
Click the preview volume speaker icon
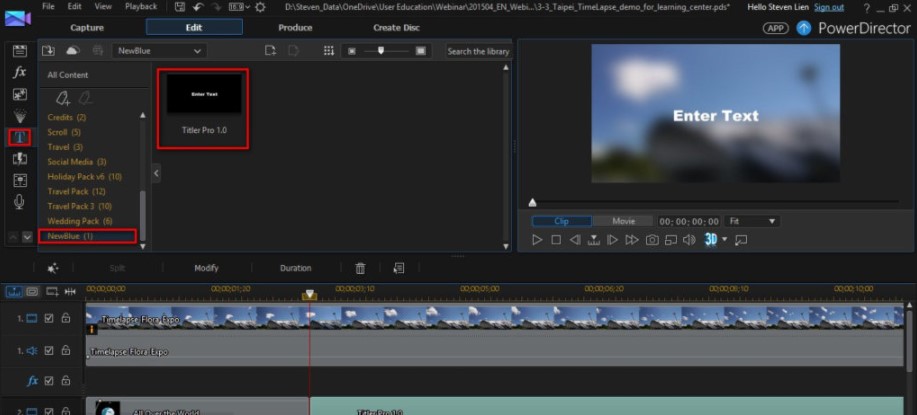point(690,240)
